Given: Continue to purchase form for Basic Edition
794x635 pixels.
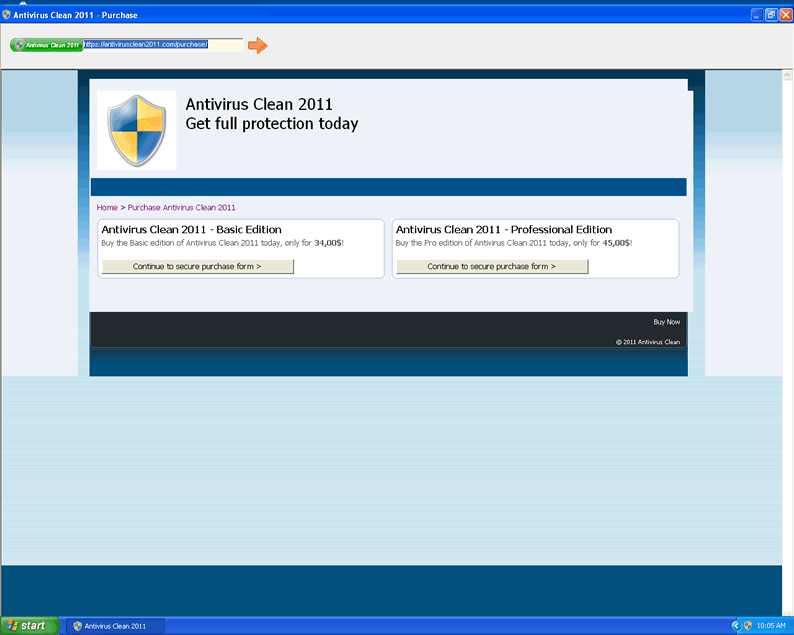Looking at the screenshot, I should pos(197,267).
